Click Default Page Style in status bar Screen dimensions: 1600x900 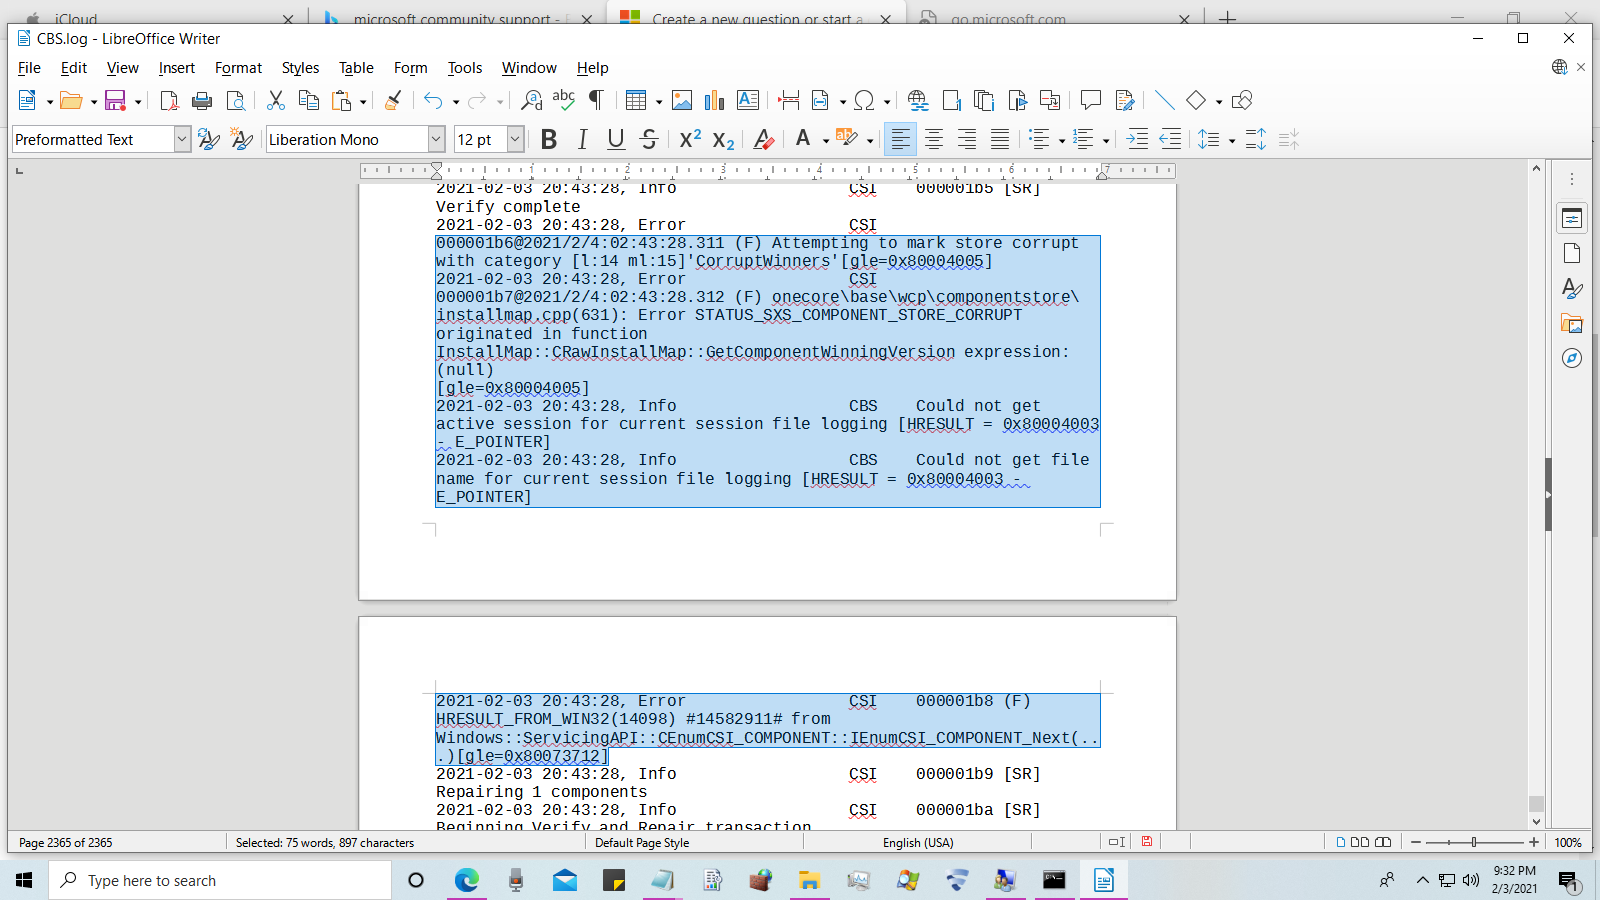tap(642, 842)
